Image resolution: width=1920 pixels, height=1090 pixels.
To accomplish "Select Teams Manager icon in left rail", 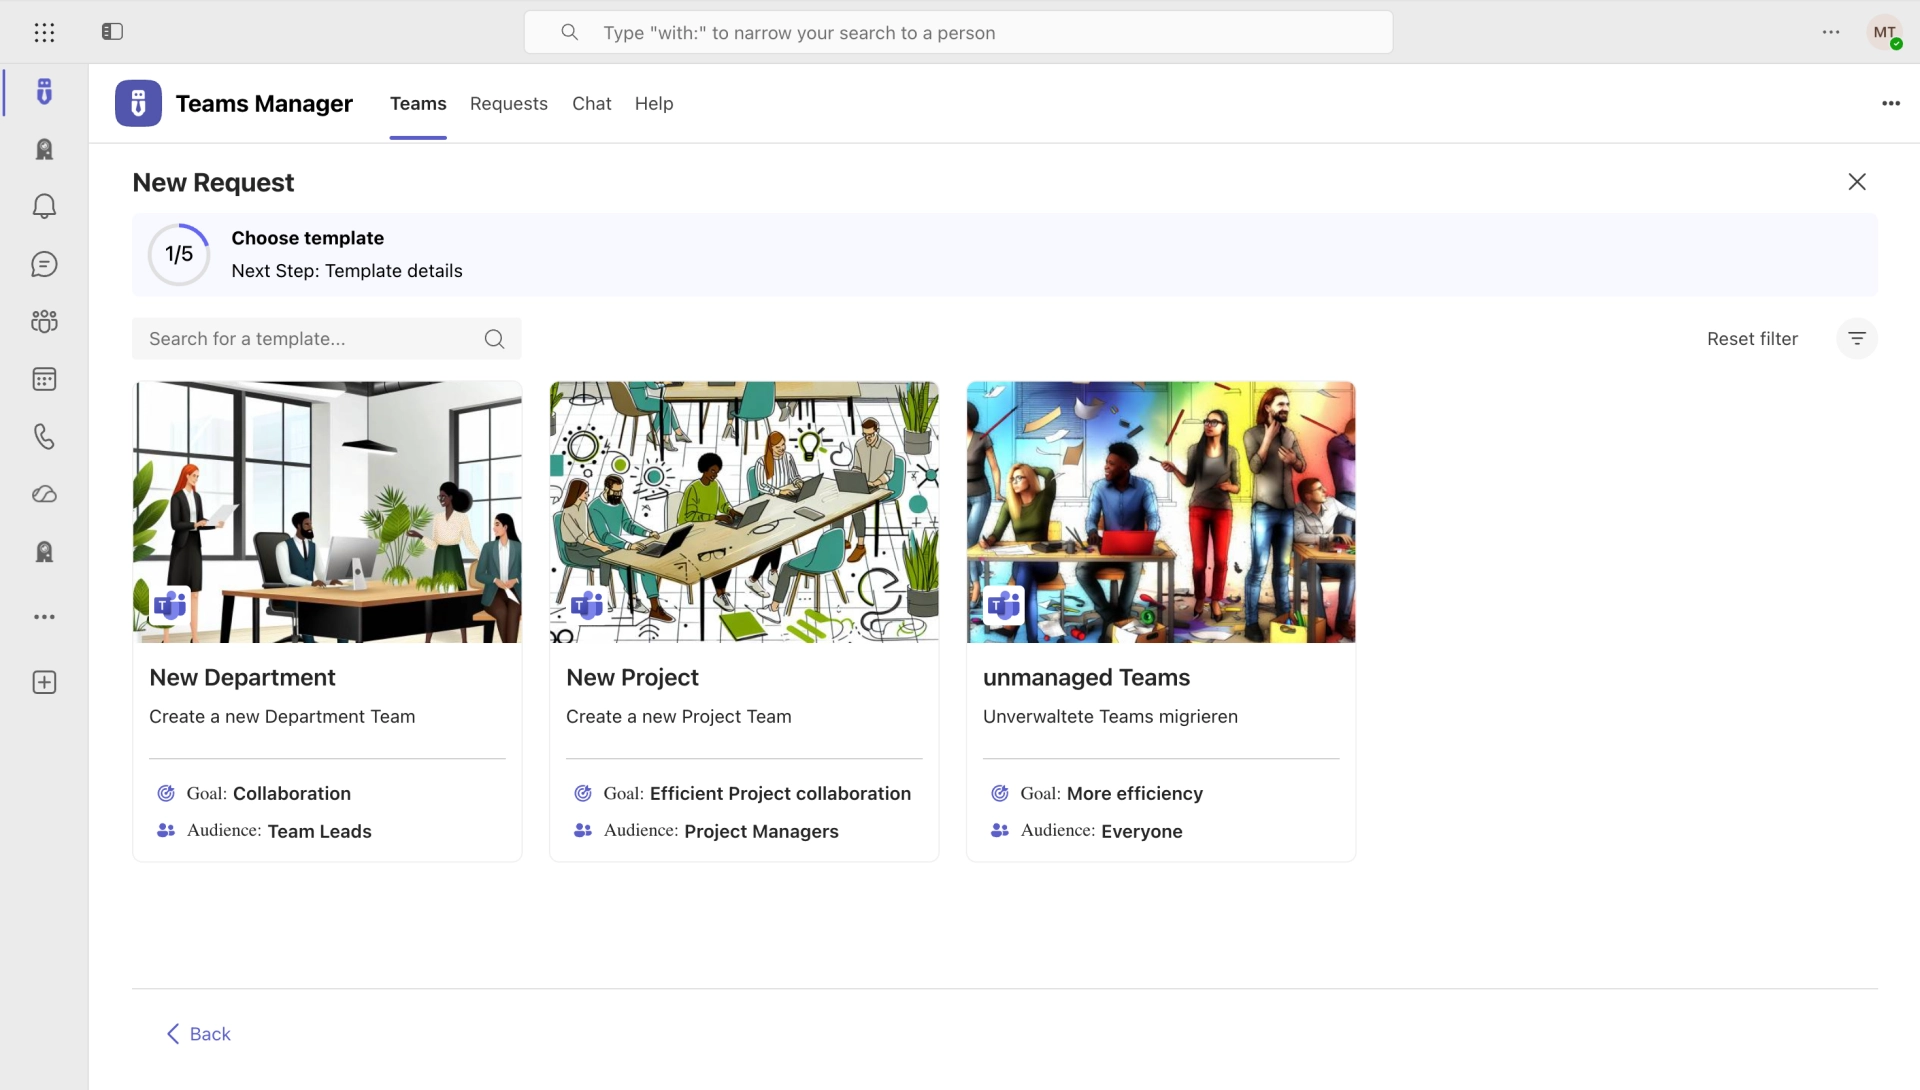I will tap(44, 92).
